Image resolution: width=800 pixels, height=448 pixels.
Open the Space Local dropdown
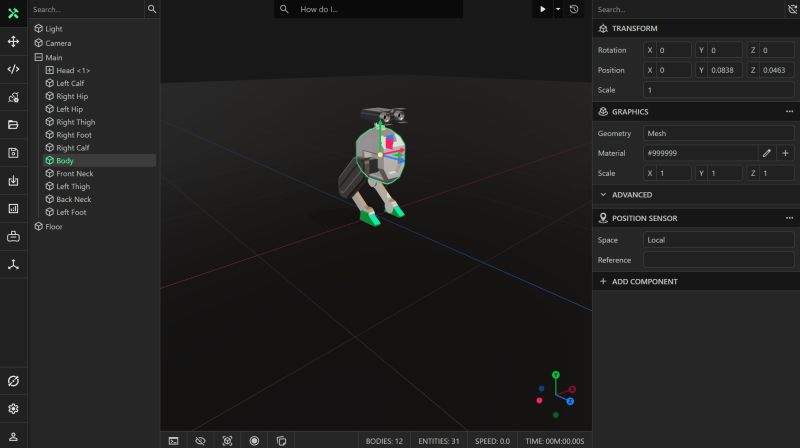pyautogui.click(x=718, y=240)
